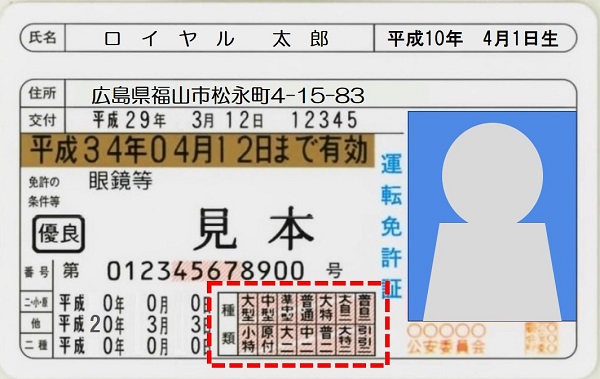
Task: Click the orange stamp near the photo
Action: (x=541, y=338)
